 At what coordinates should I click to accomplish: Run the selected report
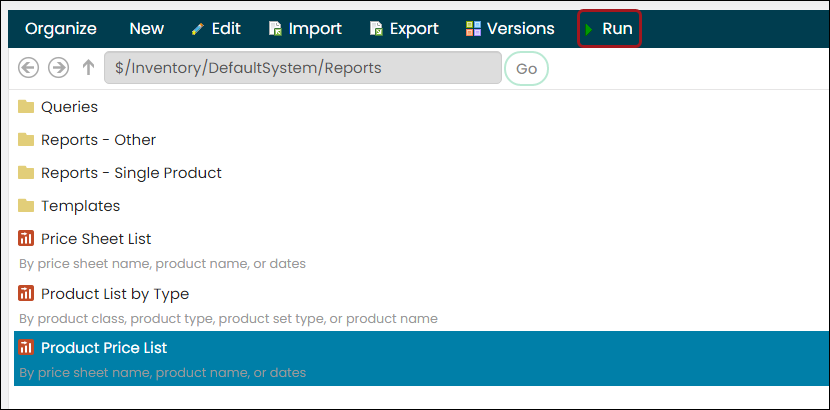609,29
